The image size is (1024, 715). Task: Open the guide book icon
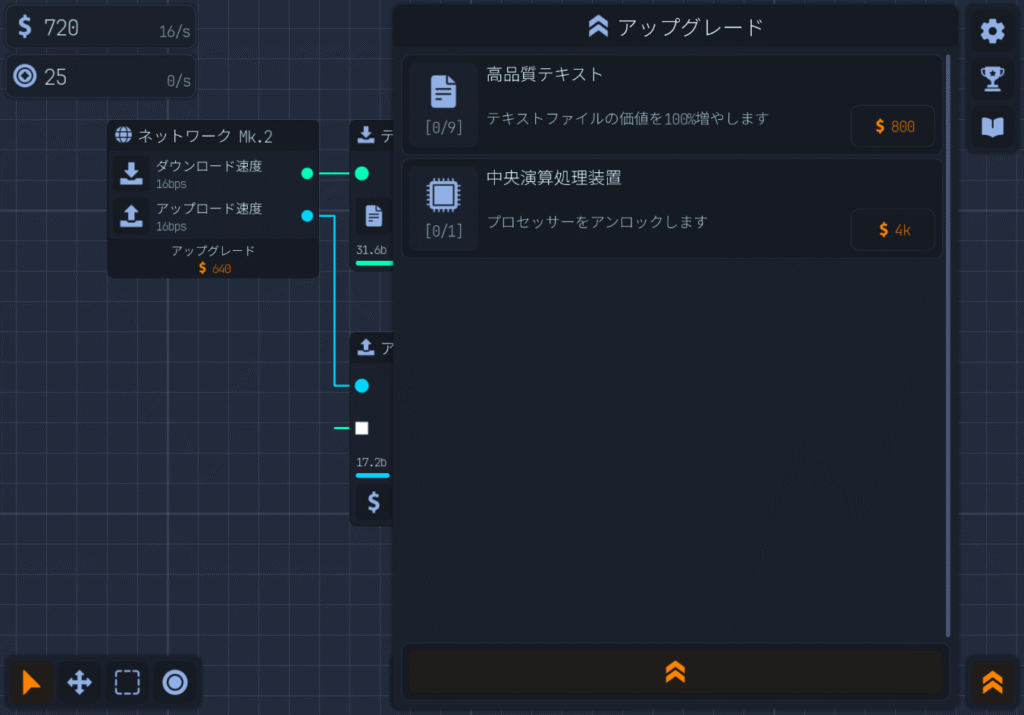(992, 127)
